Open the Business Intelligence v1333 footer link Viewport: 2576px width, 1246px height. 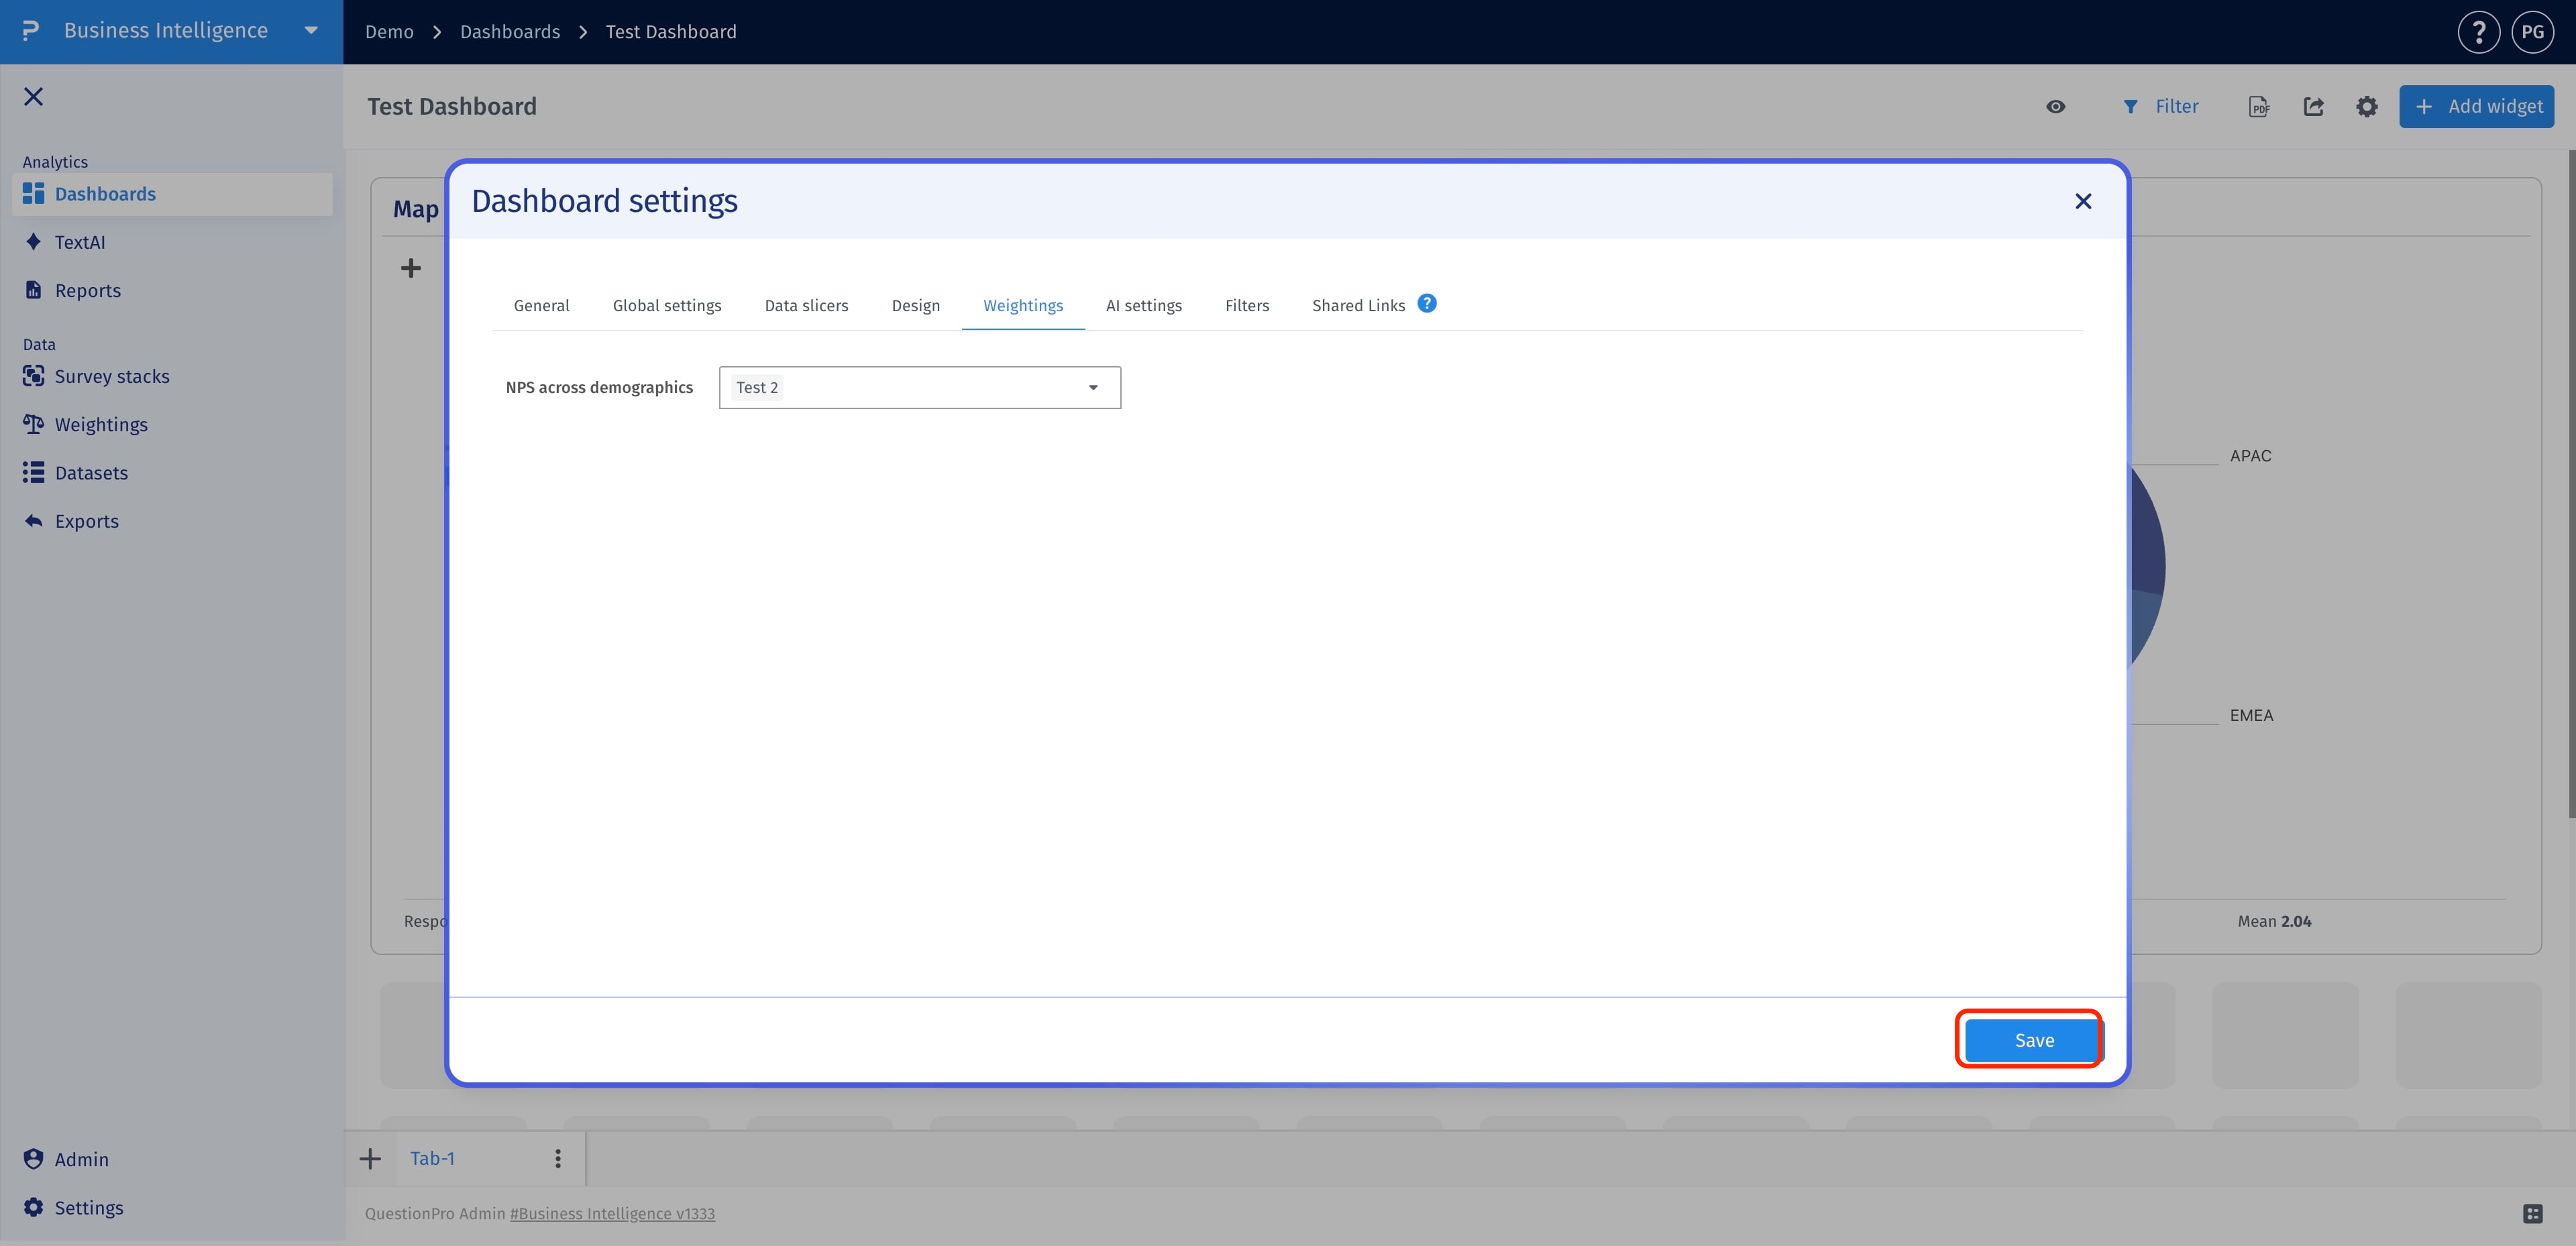tap(612, 1213)
